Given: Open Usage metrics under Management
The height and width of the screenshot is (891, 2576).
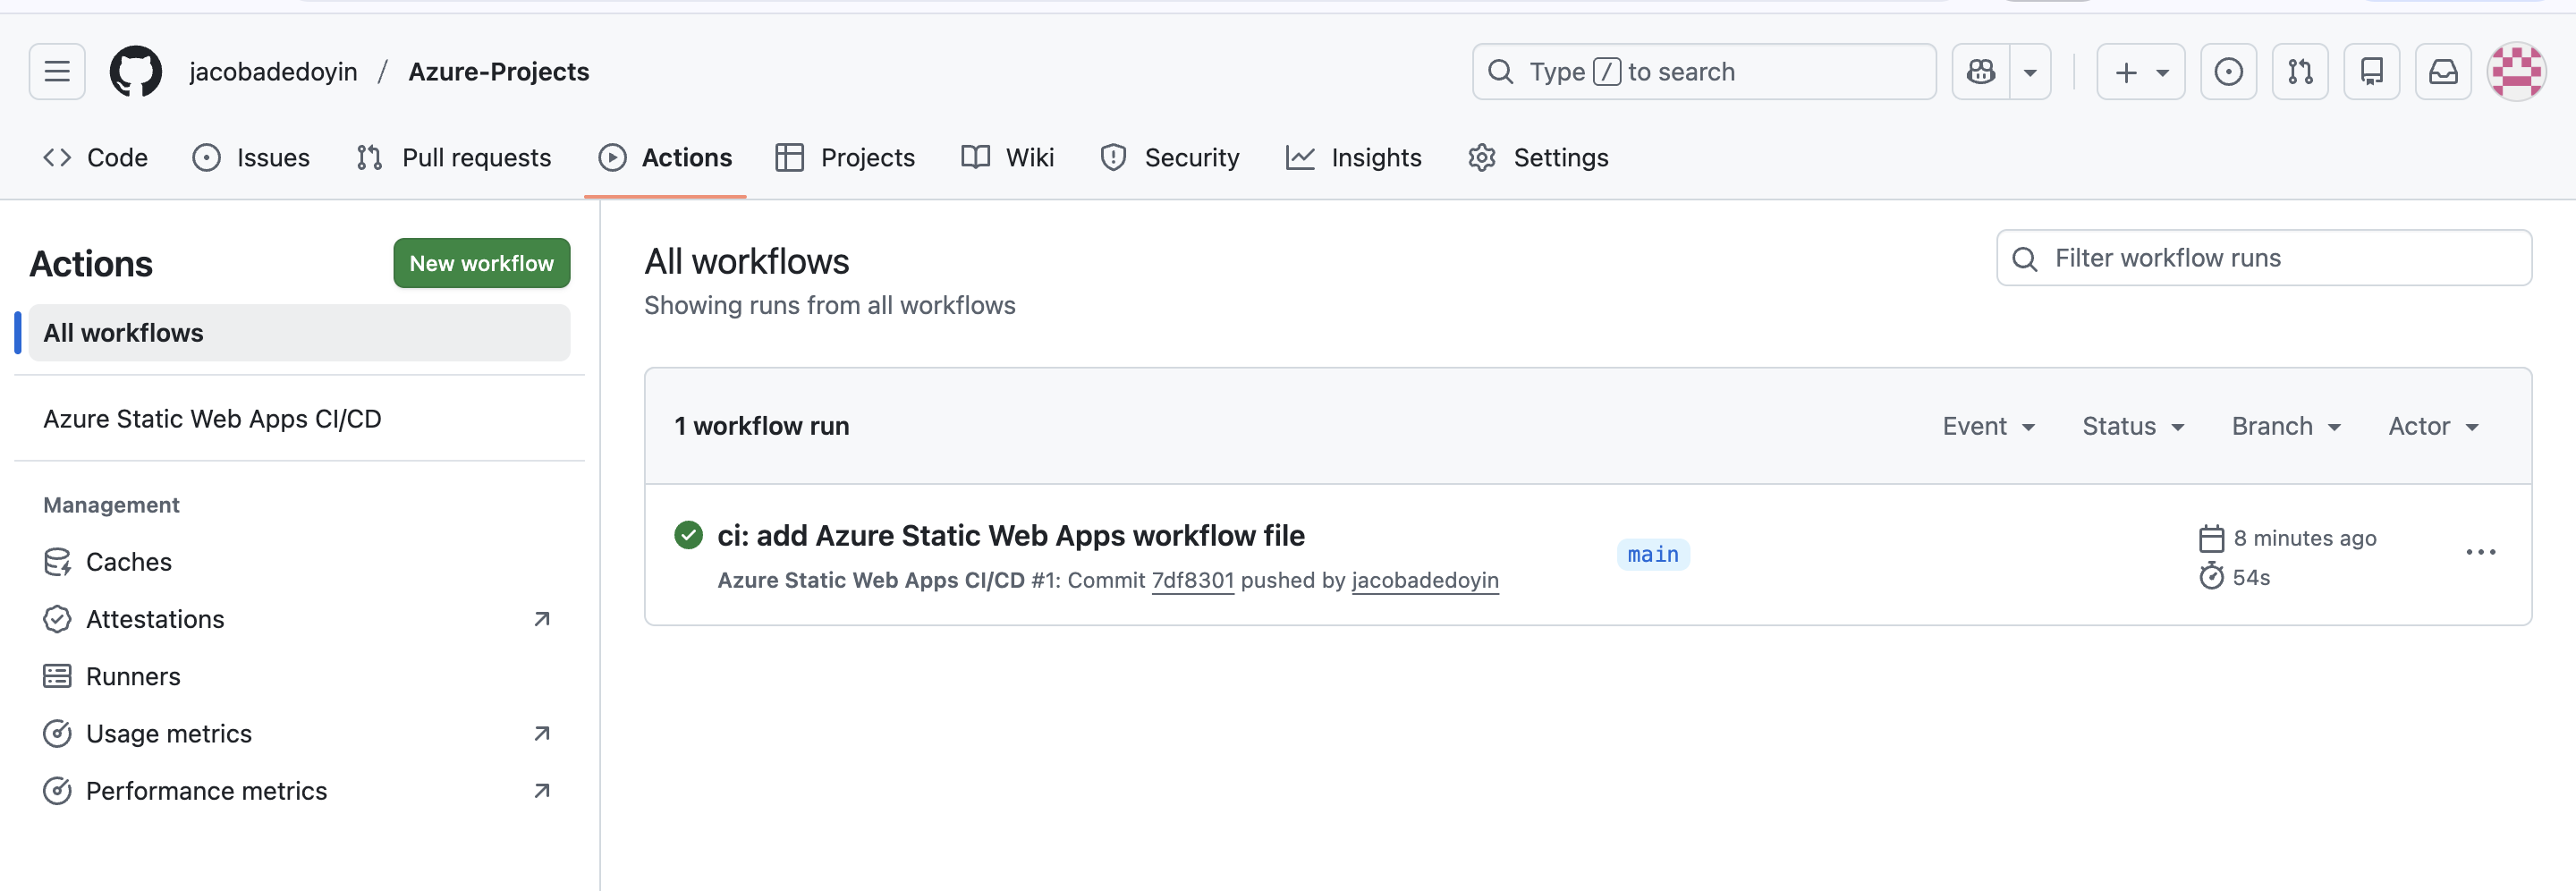Looking at the screenshot, I should click(x=299, y=734).
